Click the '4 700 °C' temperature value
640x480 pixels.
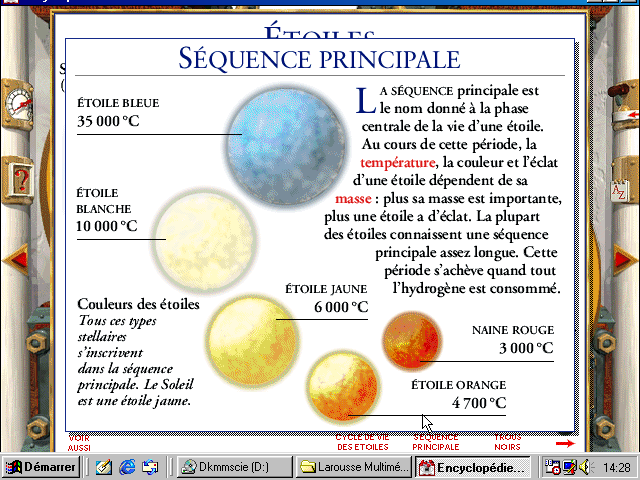[479, 403]
